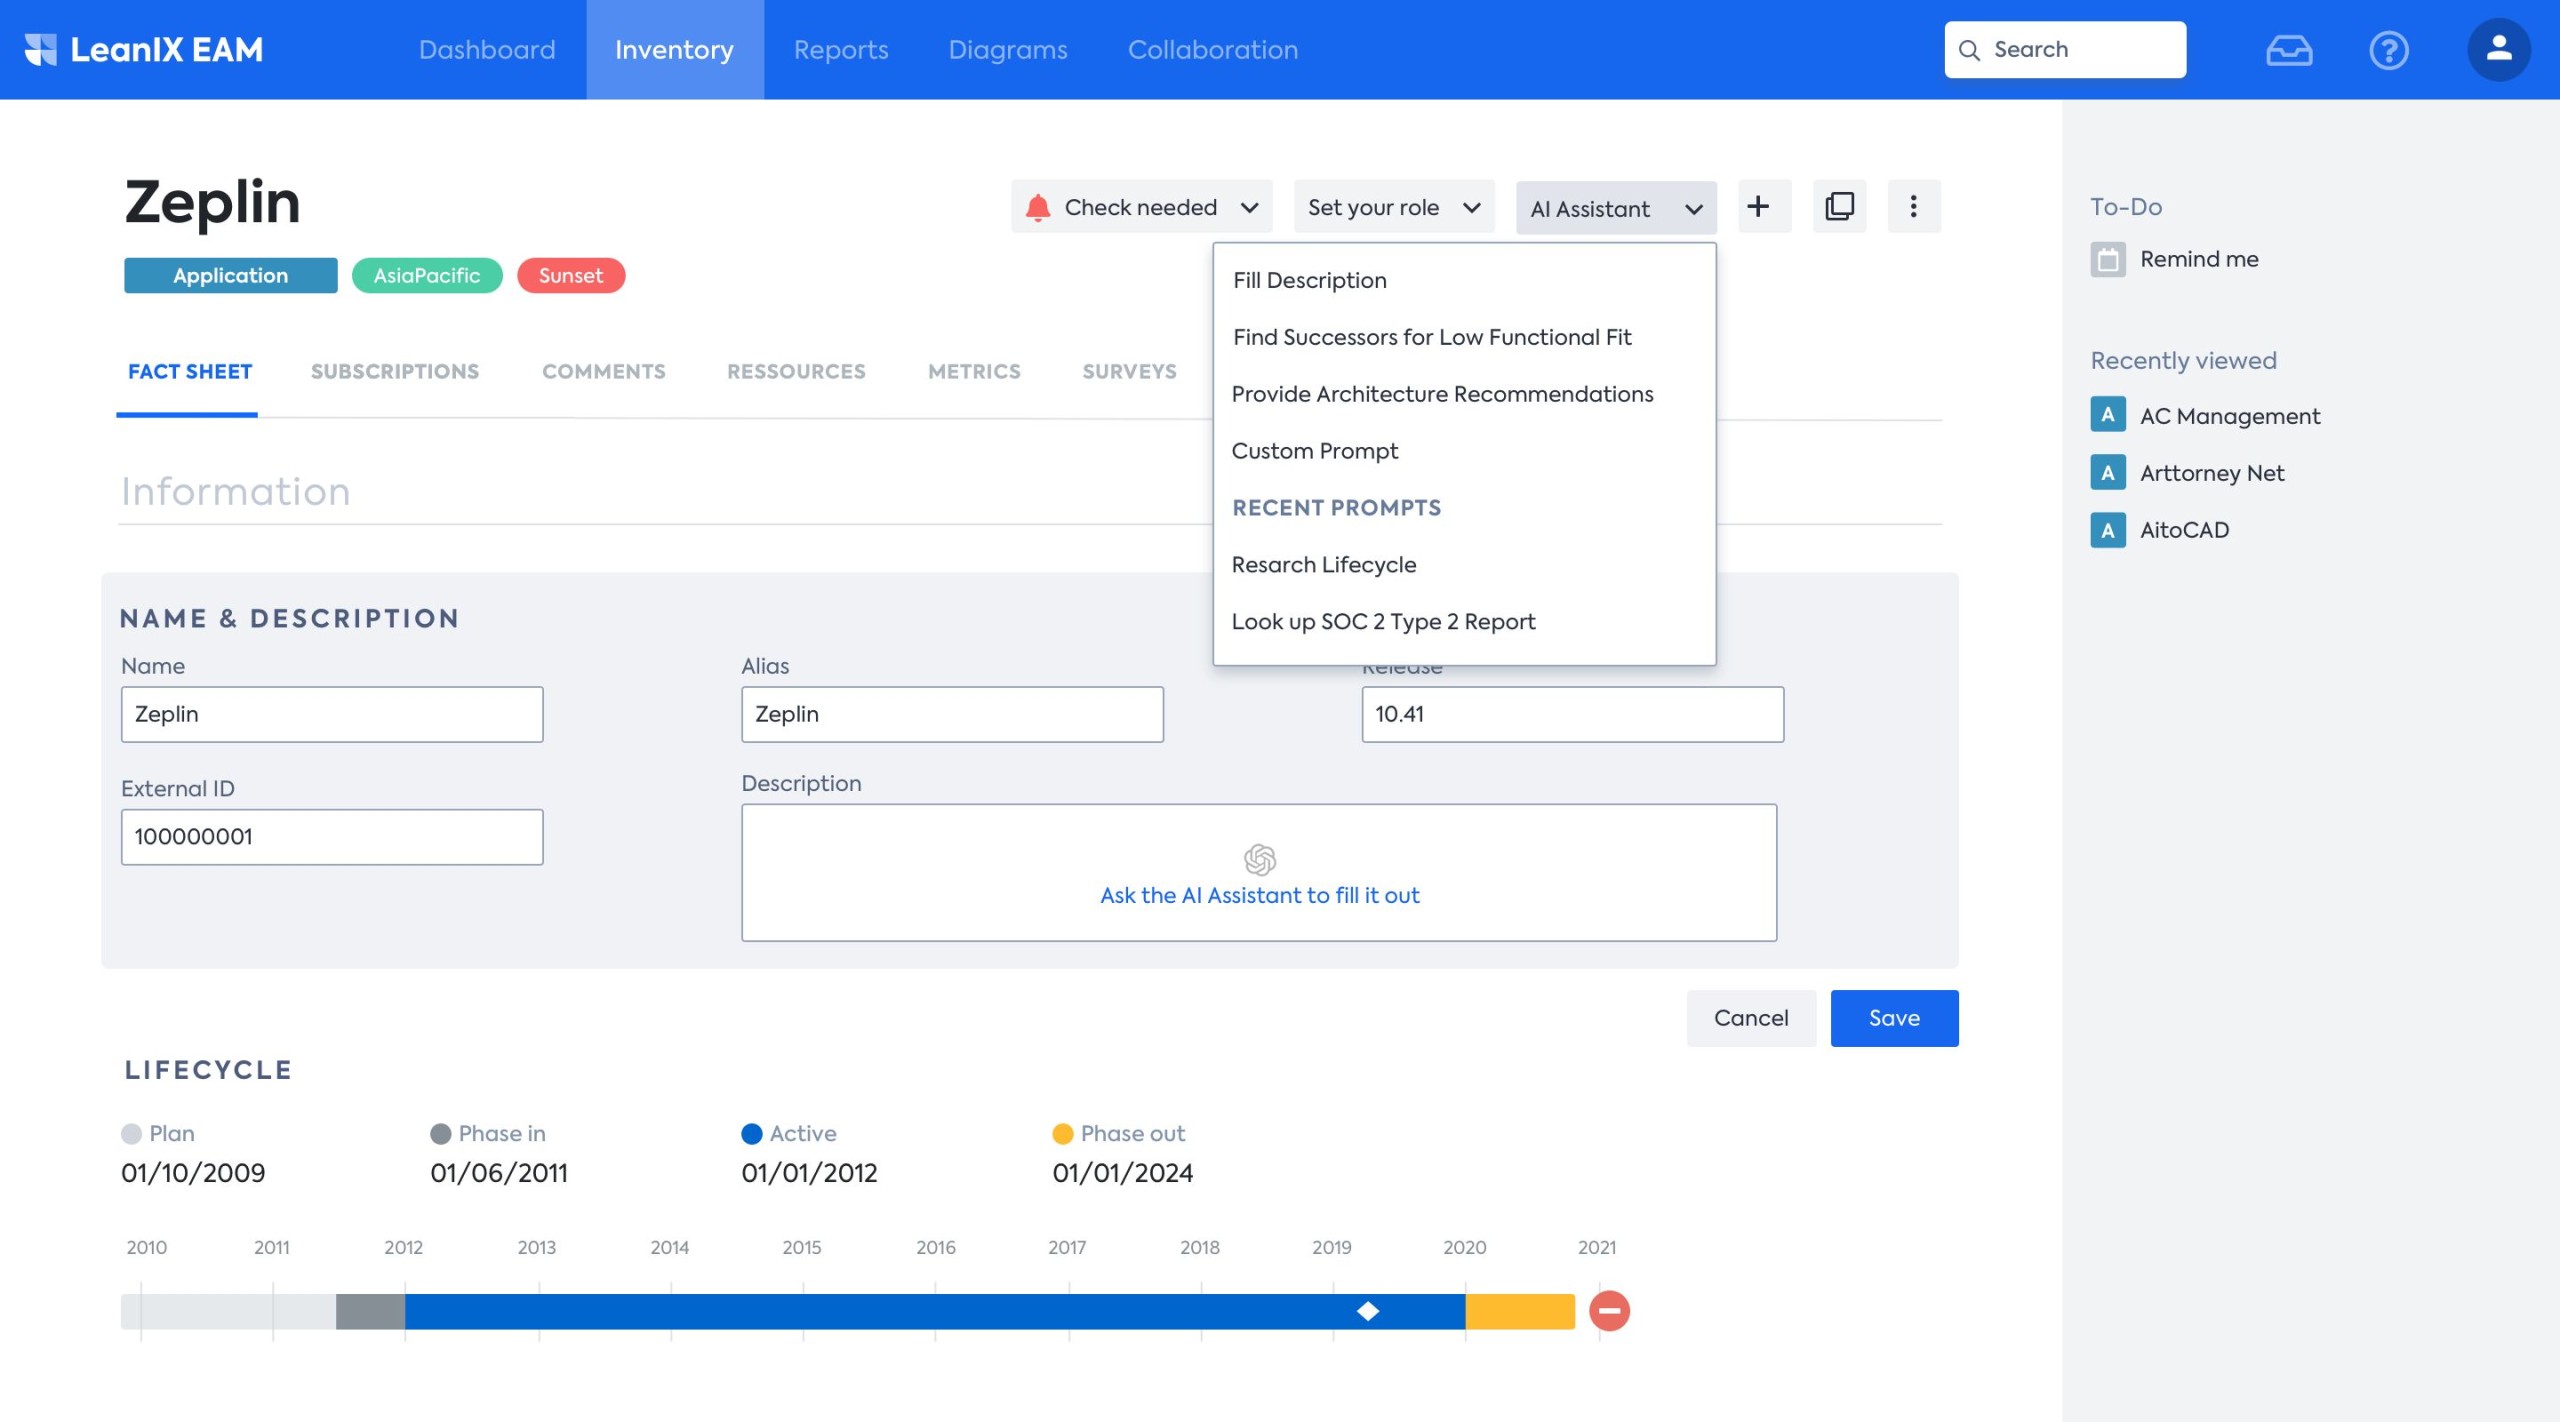
Task: Open the Dashboard nav item
Action: pyautogui.click(x=486, y=49)
